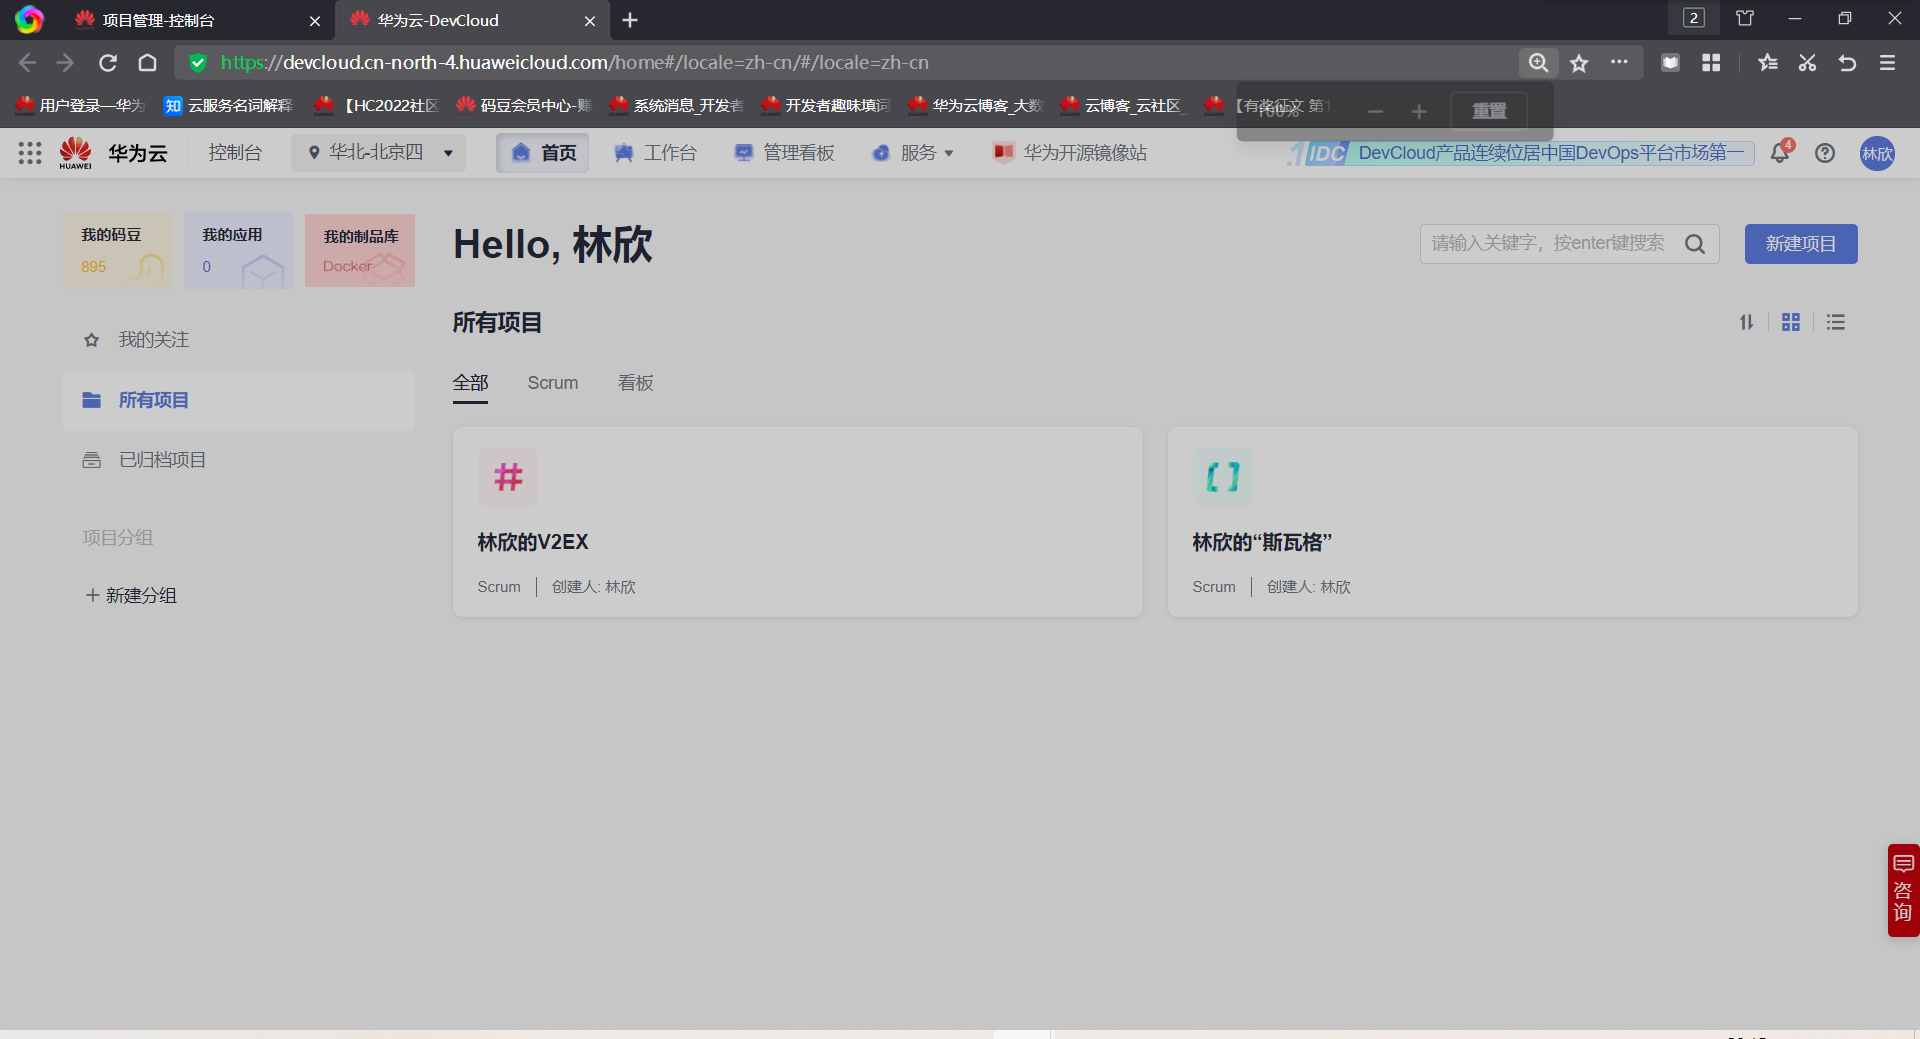
Task: Open the browser extensions grid icon
Action: coord(1711,63)
